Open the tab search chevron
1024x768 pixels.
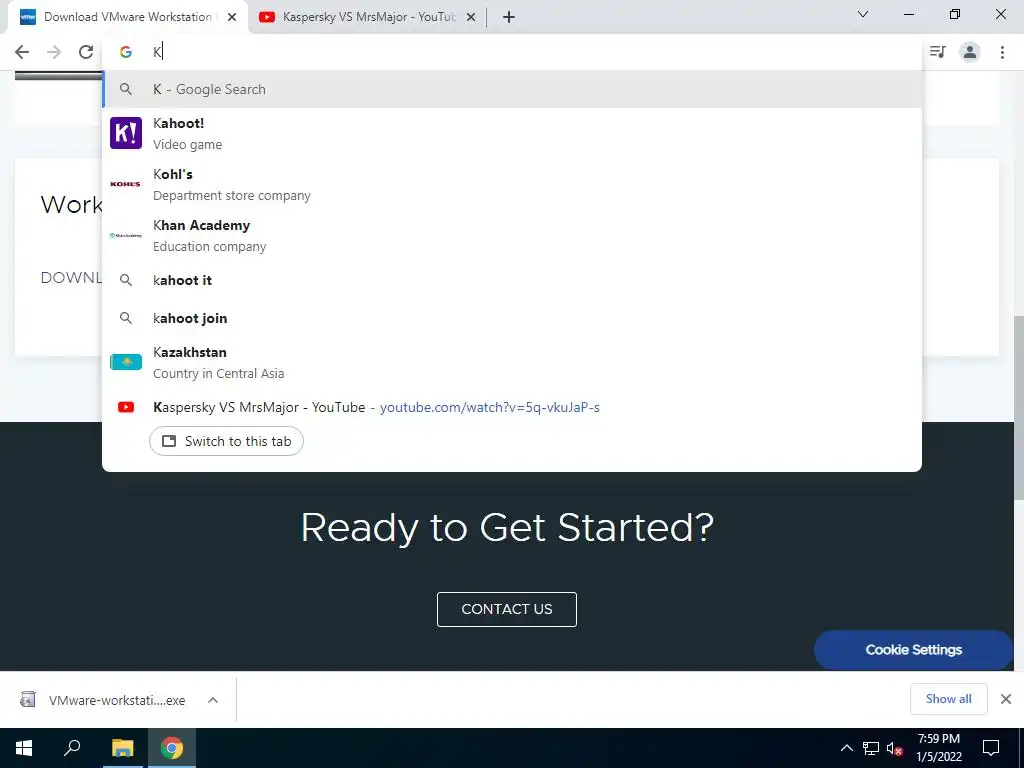pyautogui.click(x=863, y=14)
